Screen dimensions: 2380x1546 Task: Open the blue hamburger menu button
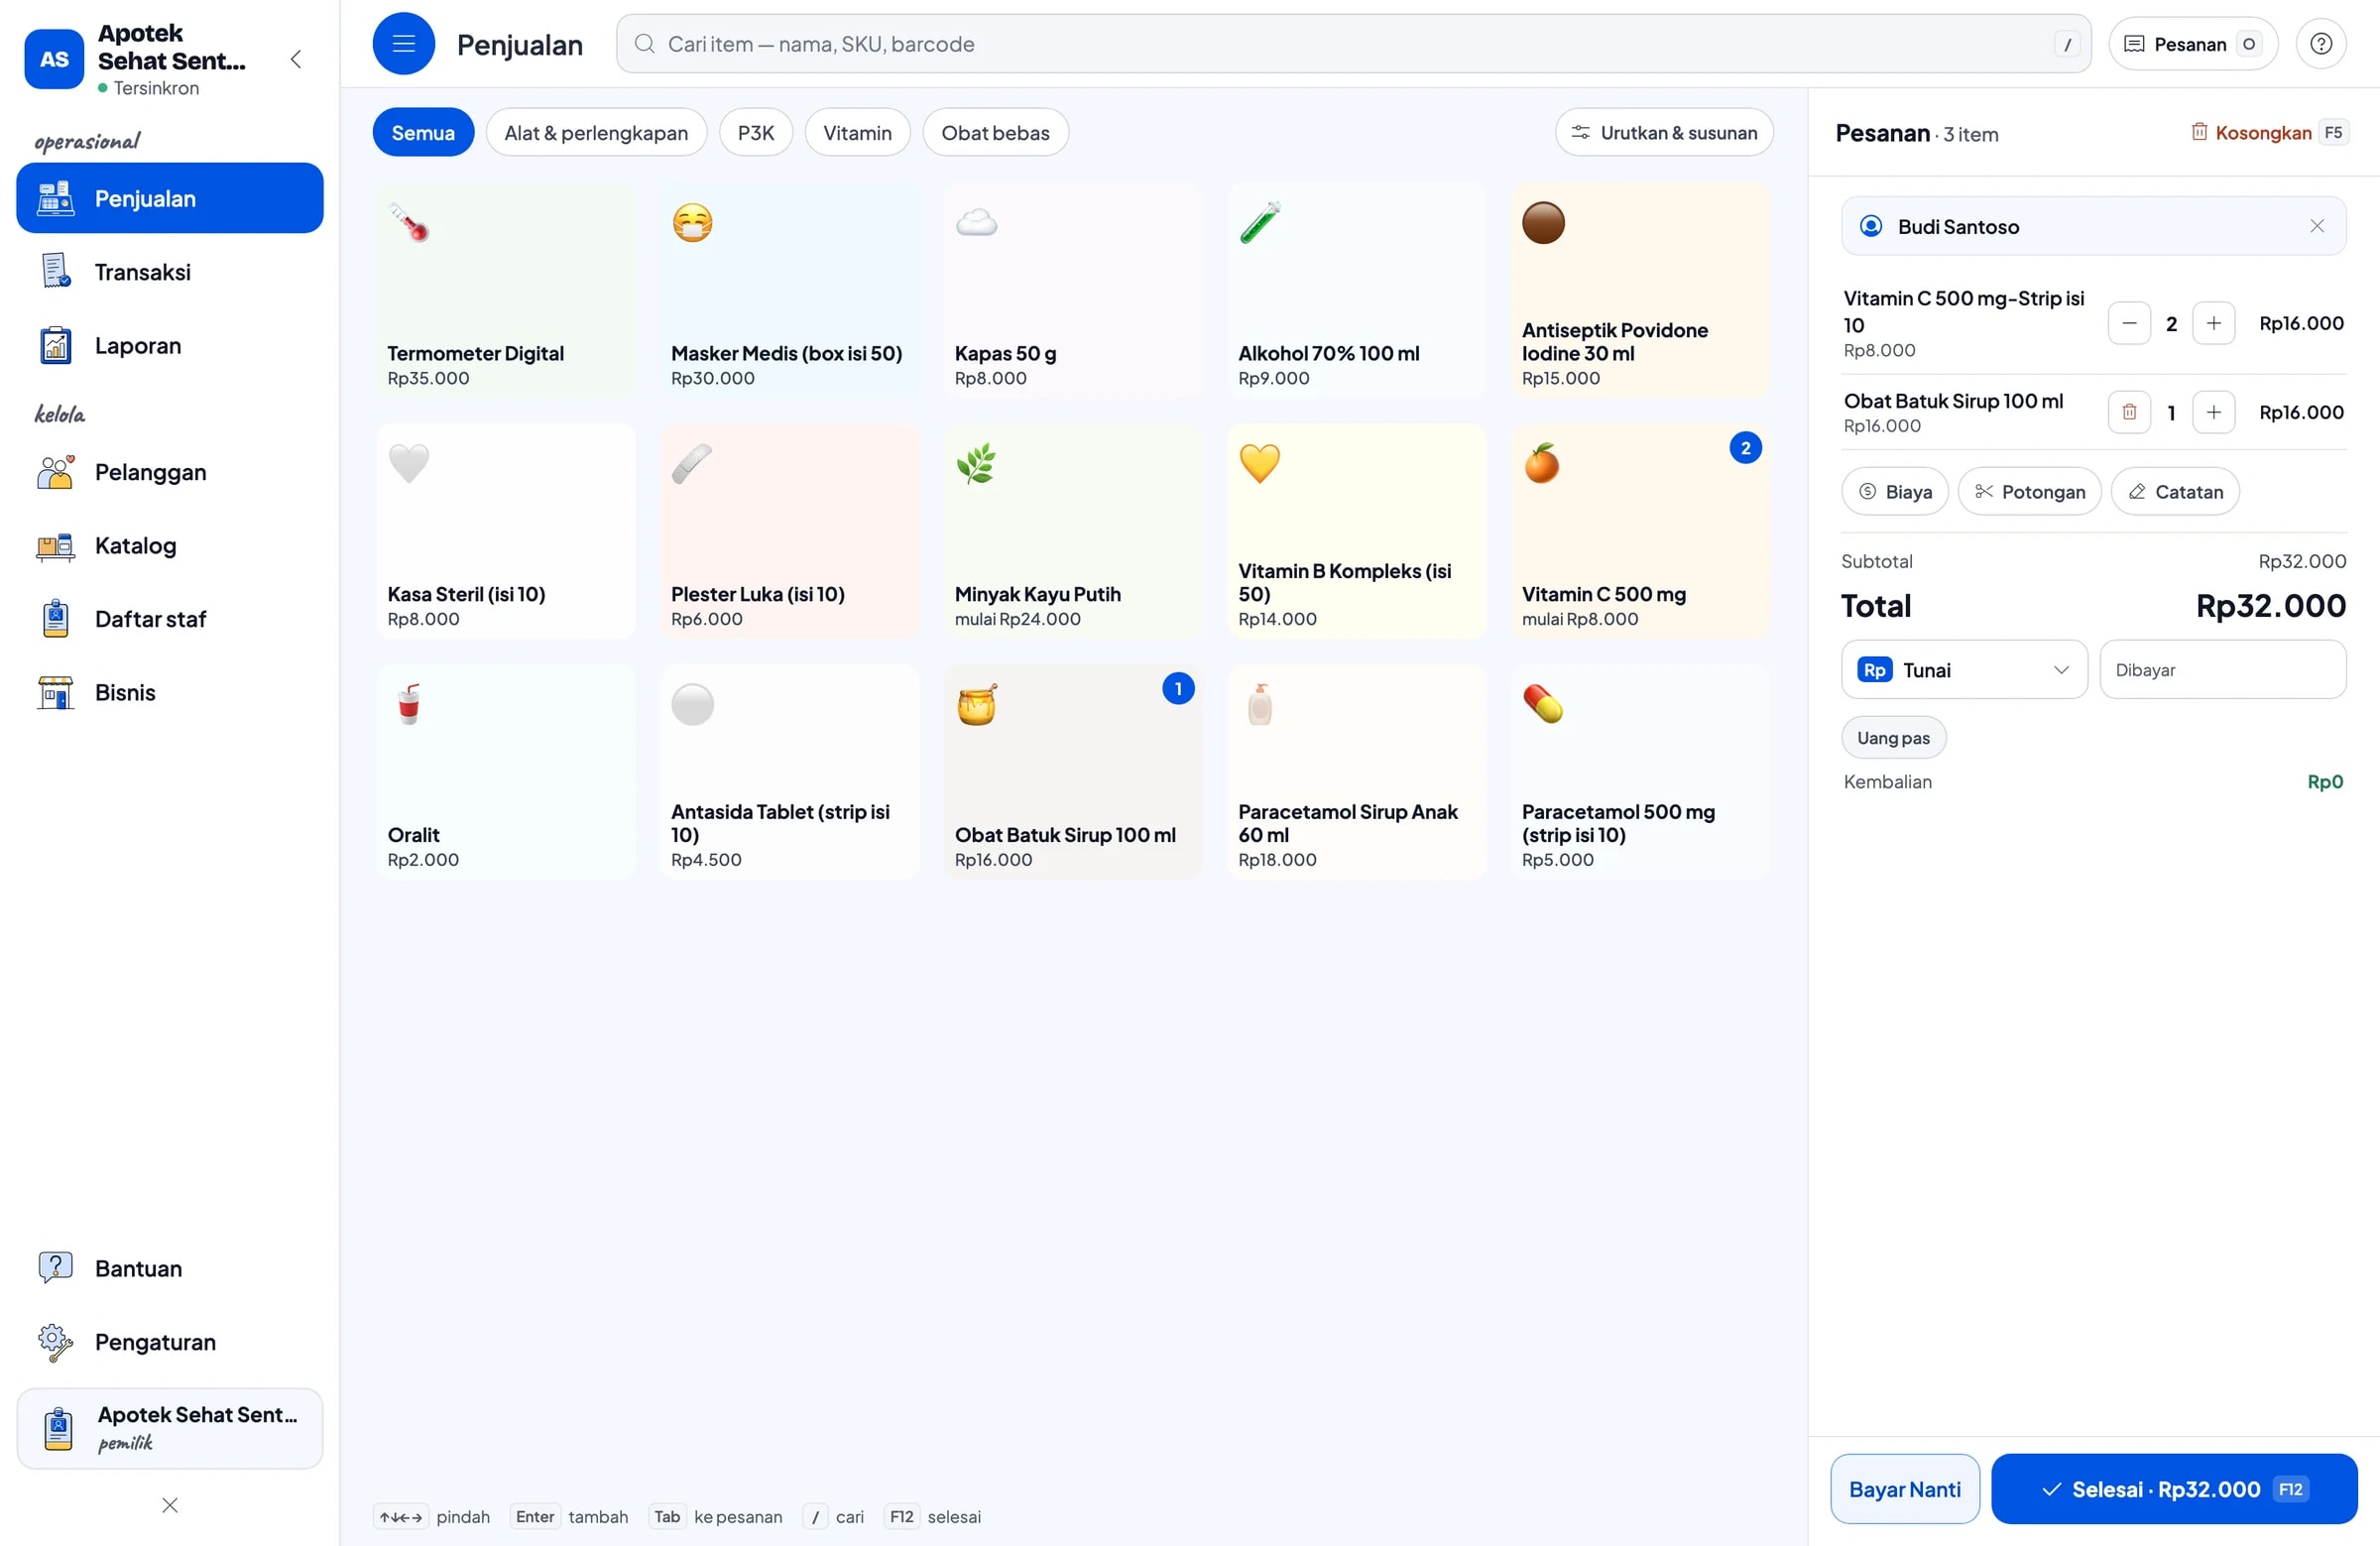click(403, 44)
